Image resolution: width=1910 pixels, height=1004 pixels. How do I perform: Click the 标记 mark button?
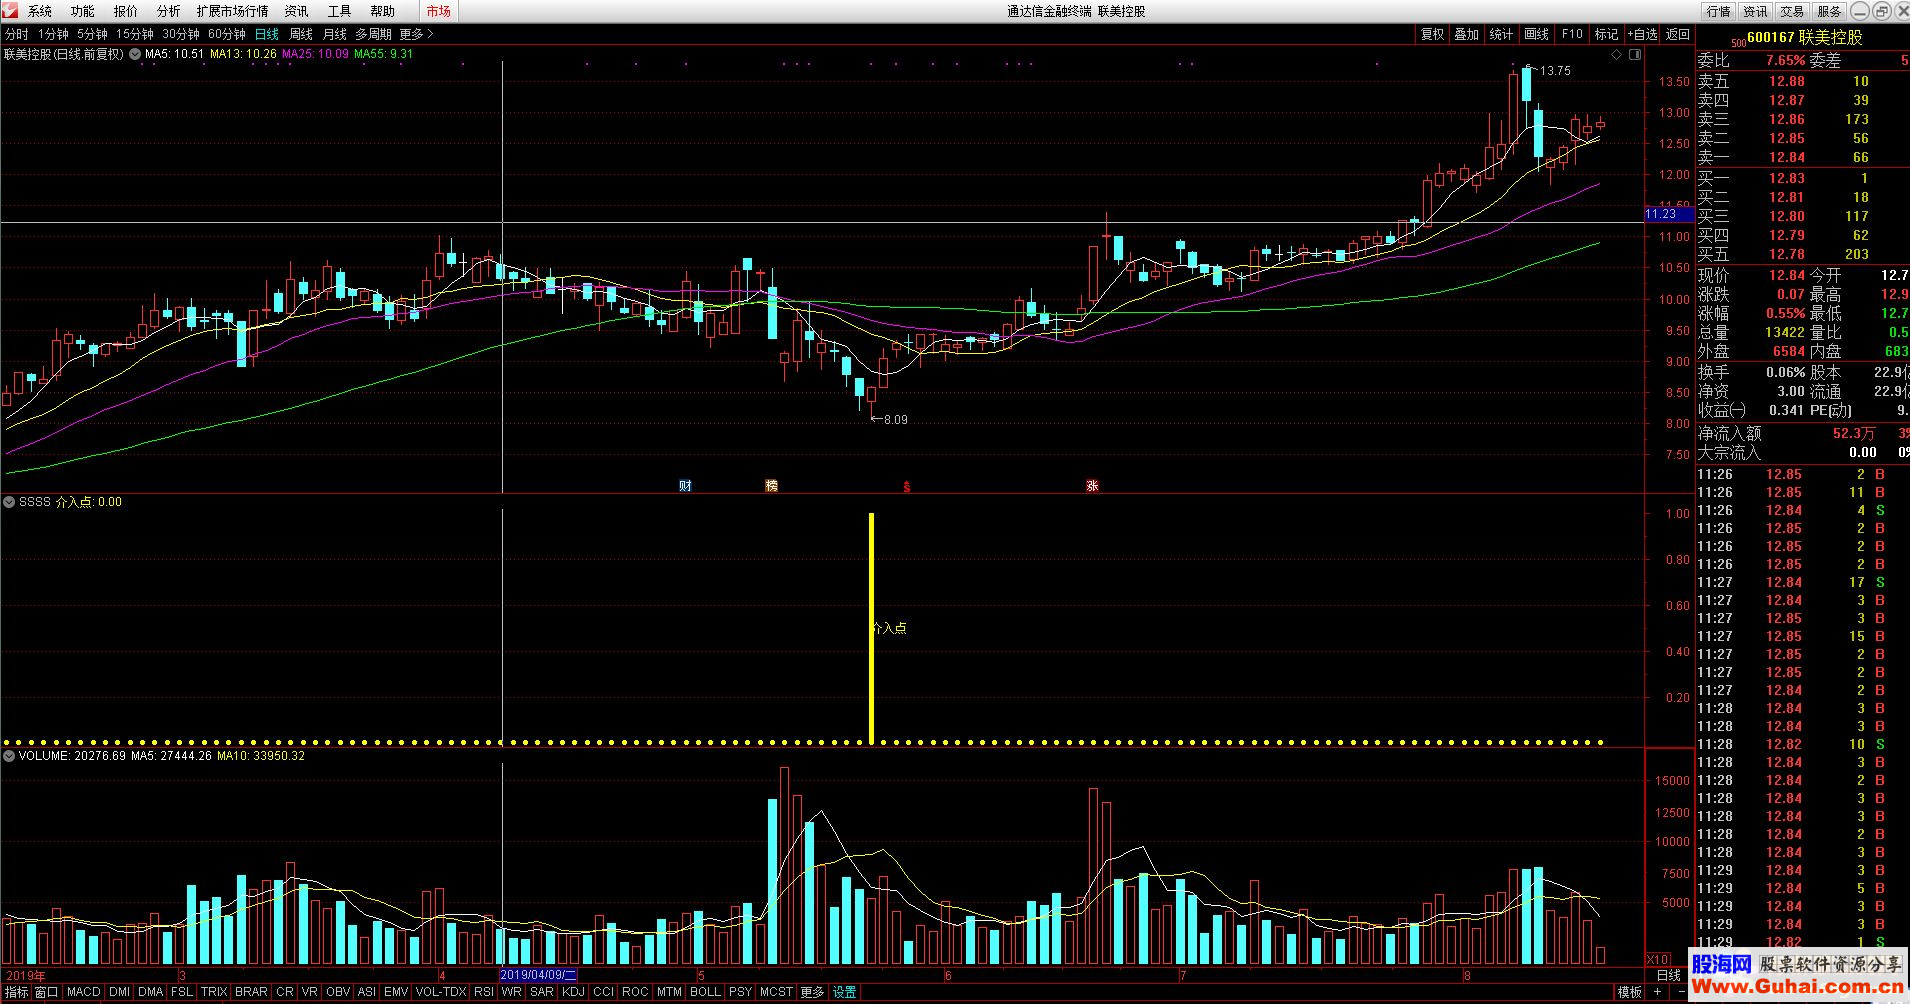pyautogui.click(x=1606, y=34)
